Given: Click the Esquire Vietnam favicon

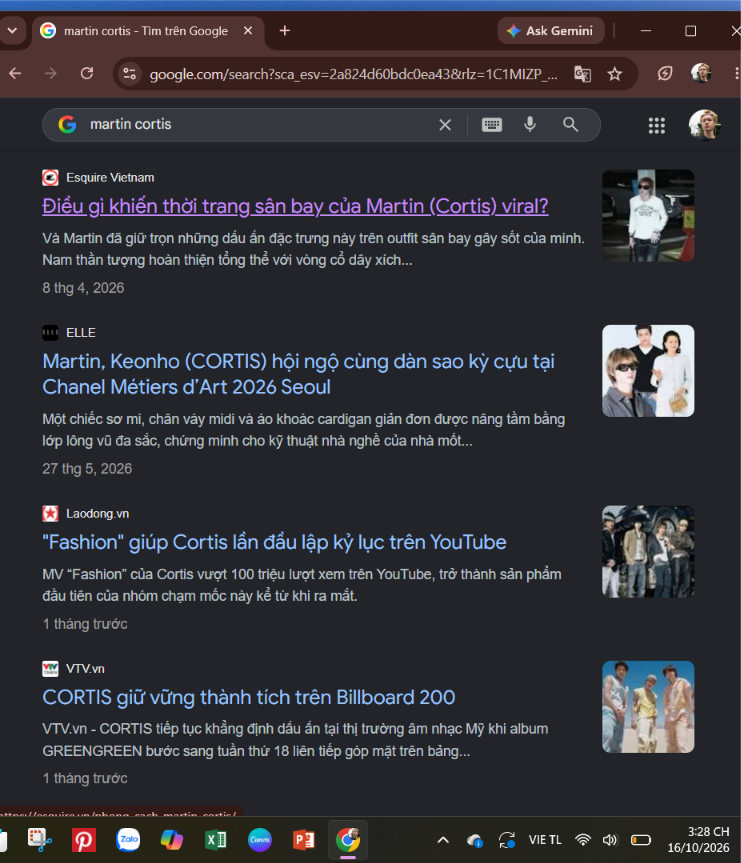Looking at the screenshot, I should click(51, 178).
